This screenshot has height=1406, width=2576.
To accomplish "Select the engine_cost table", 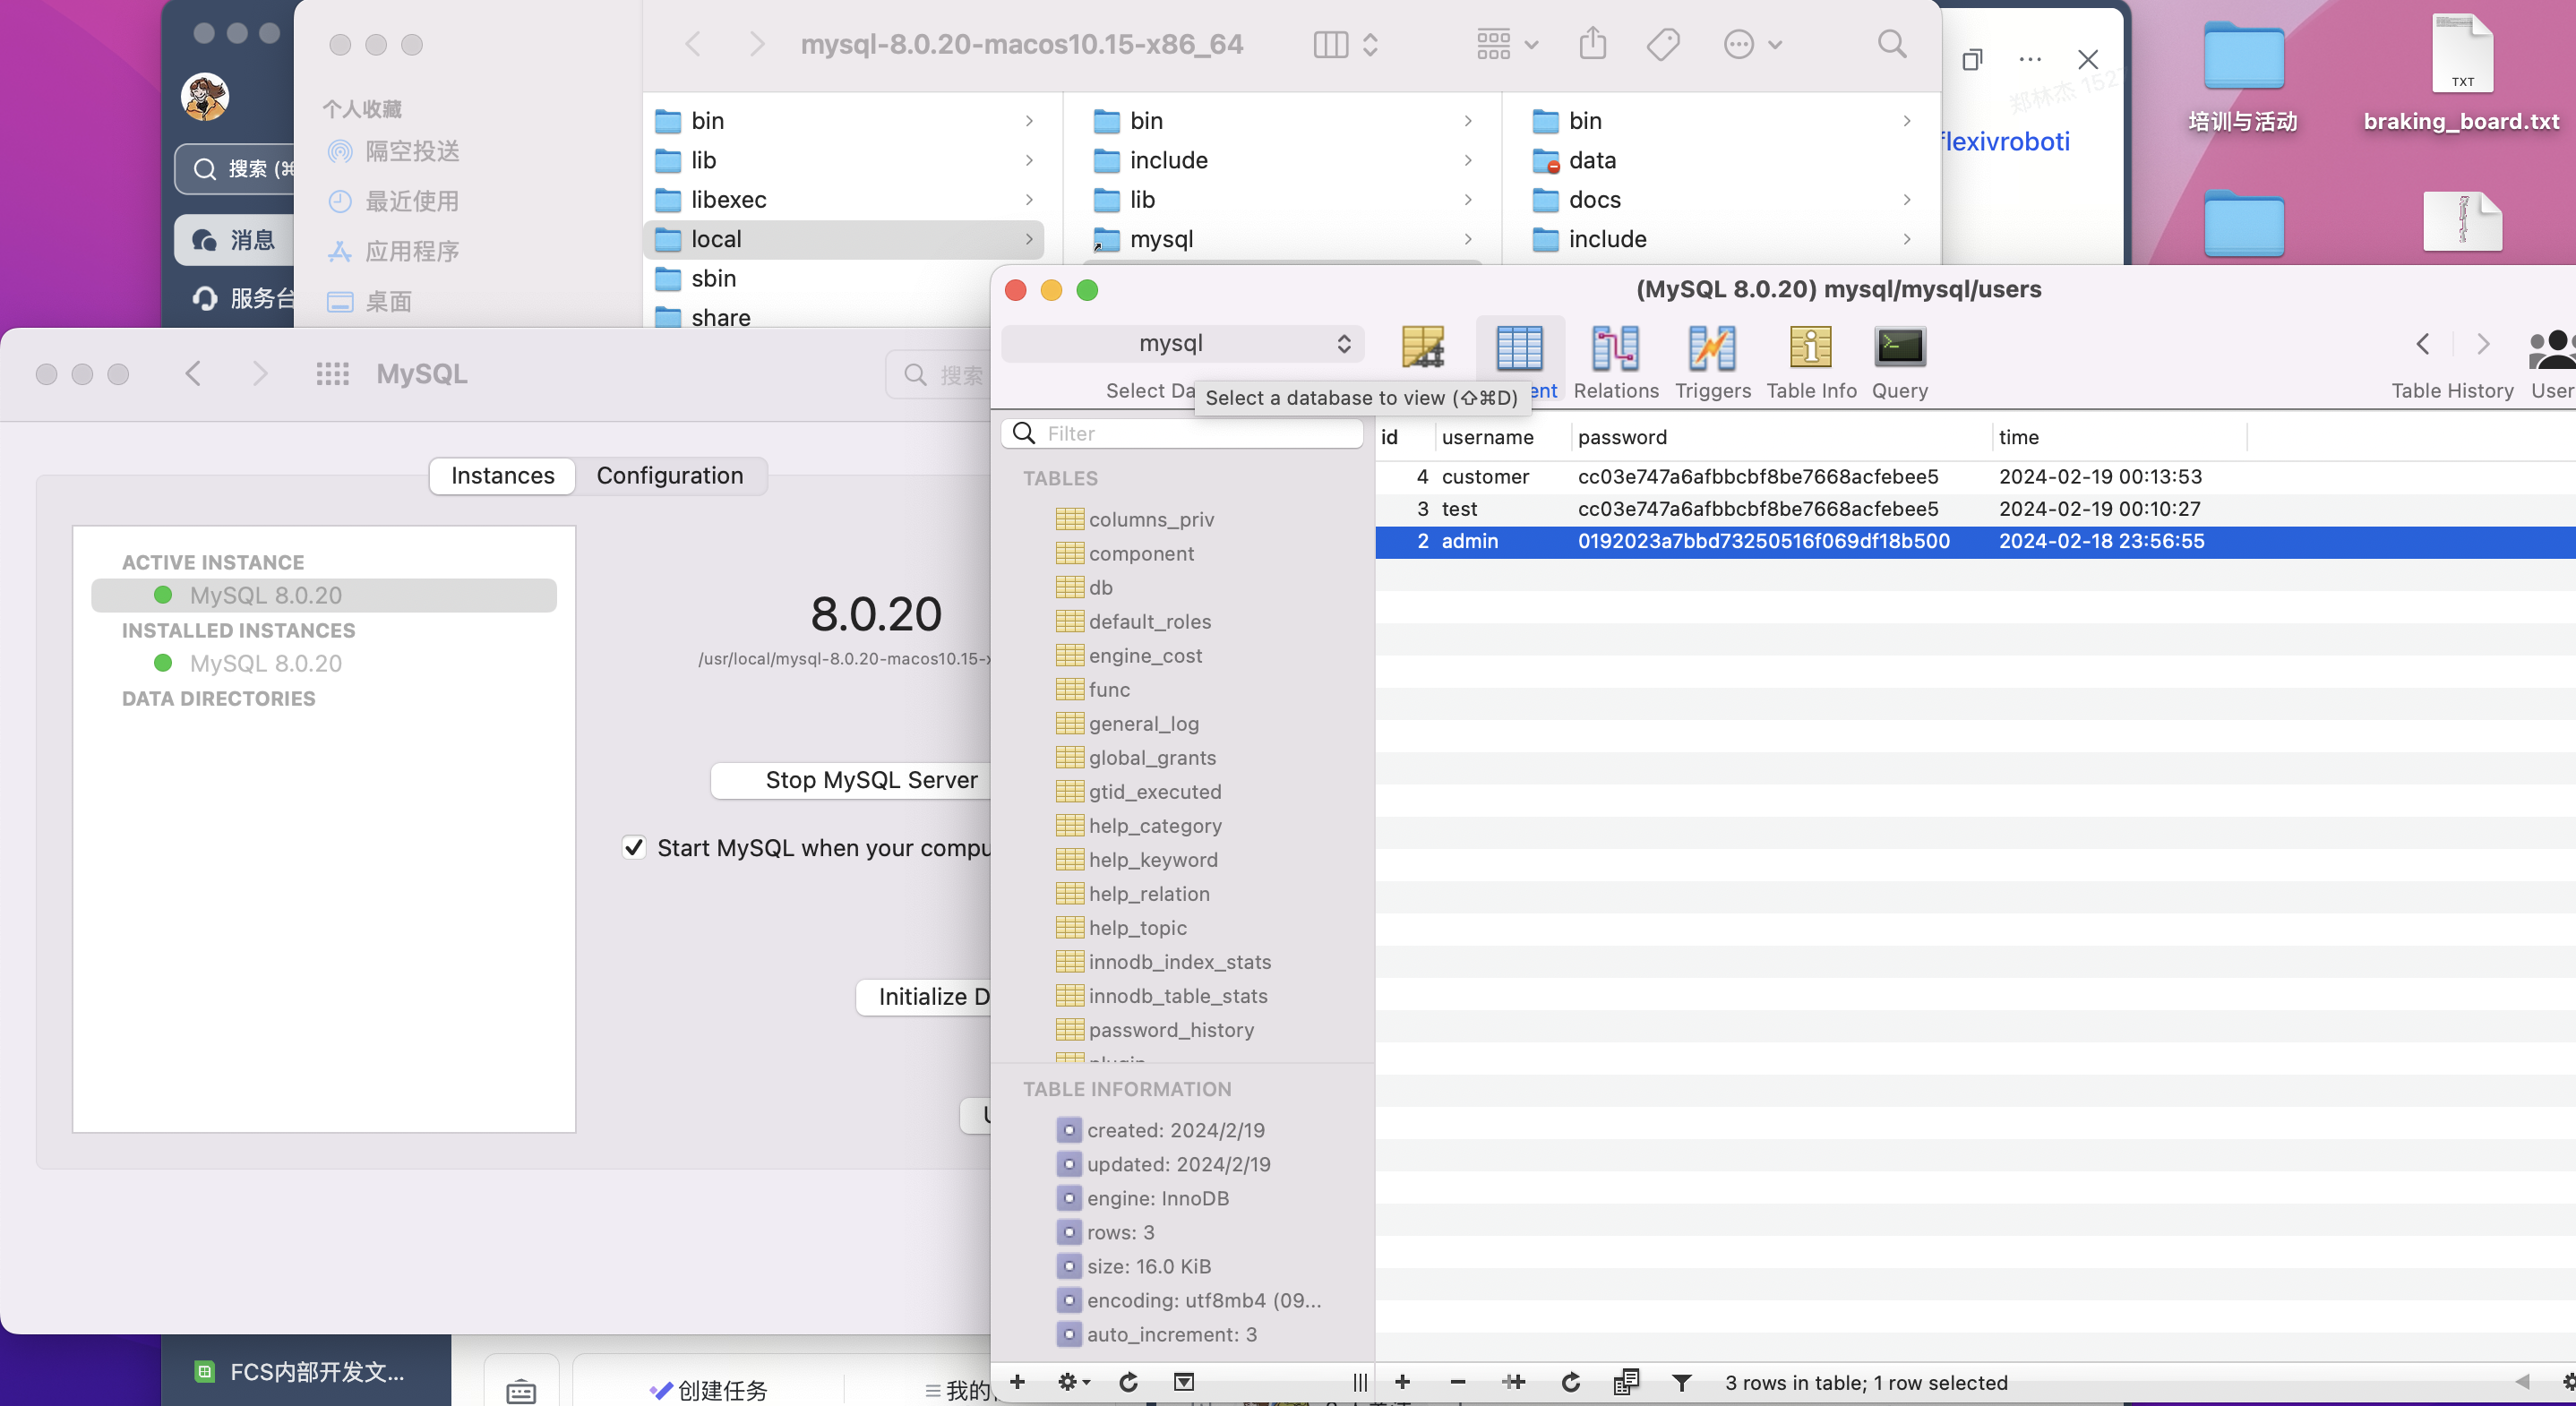I will [1145, 655].
